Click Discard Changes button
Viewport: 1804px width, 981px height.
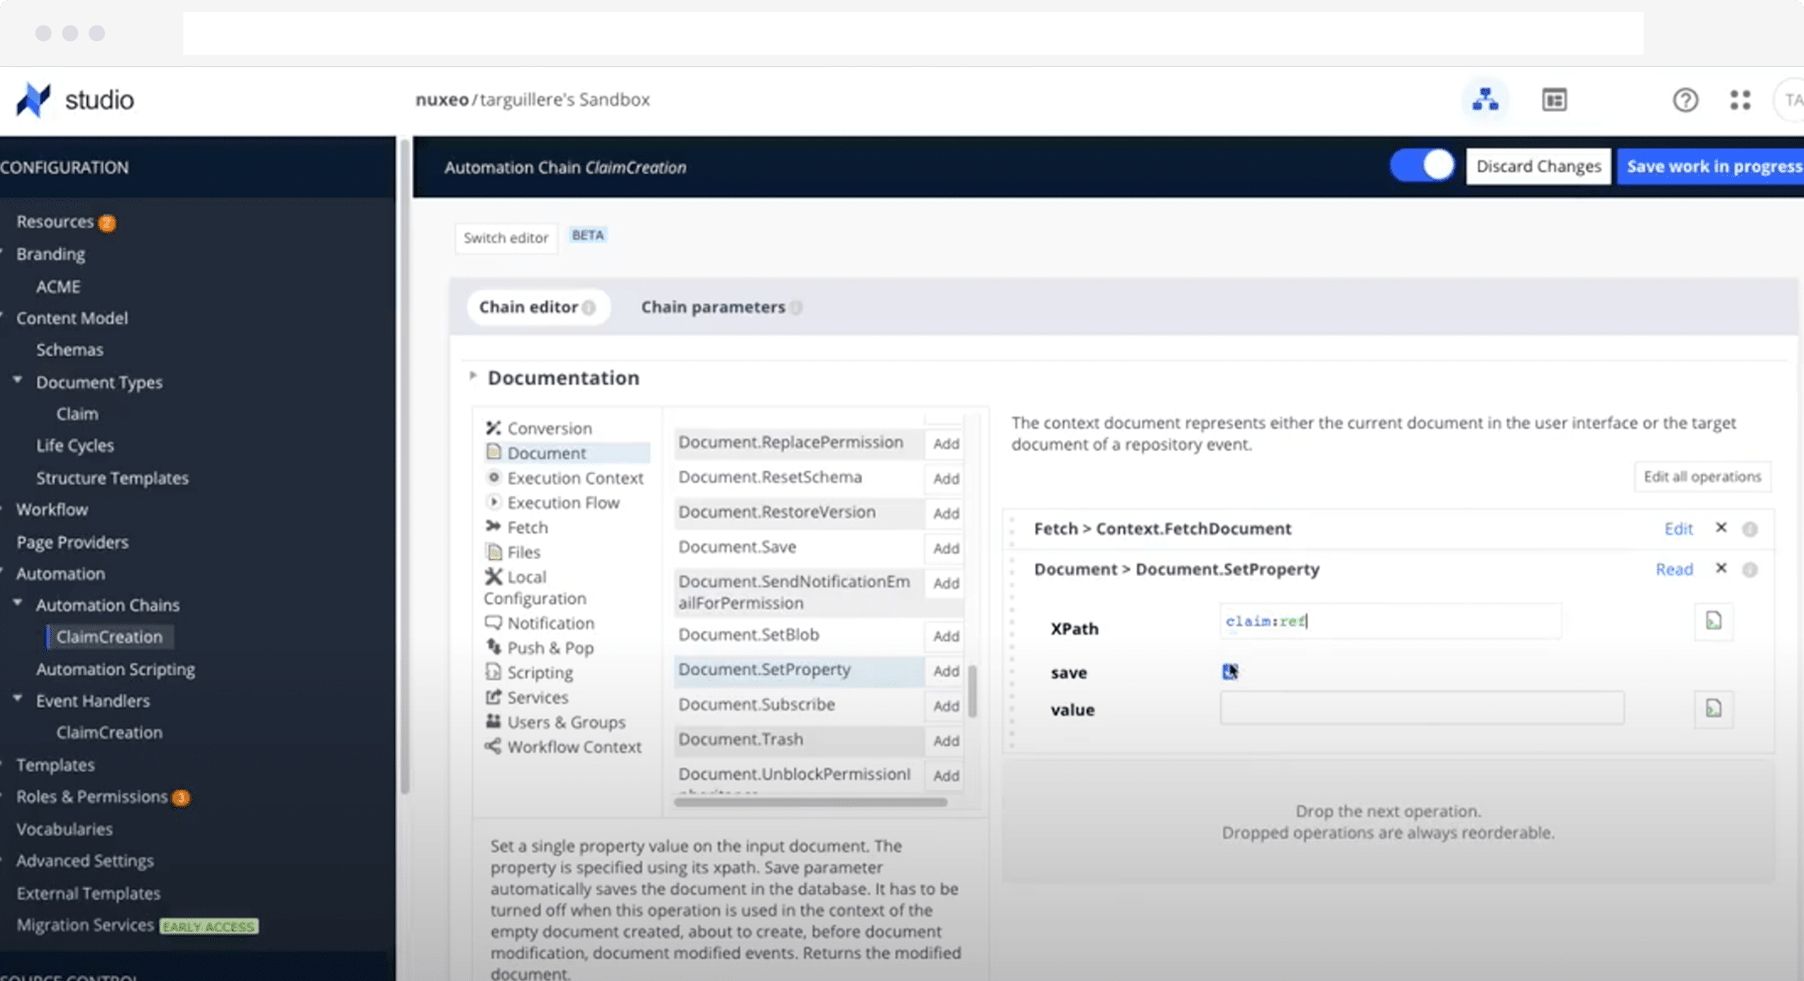coord(1538,166)
